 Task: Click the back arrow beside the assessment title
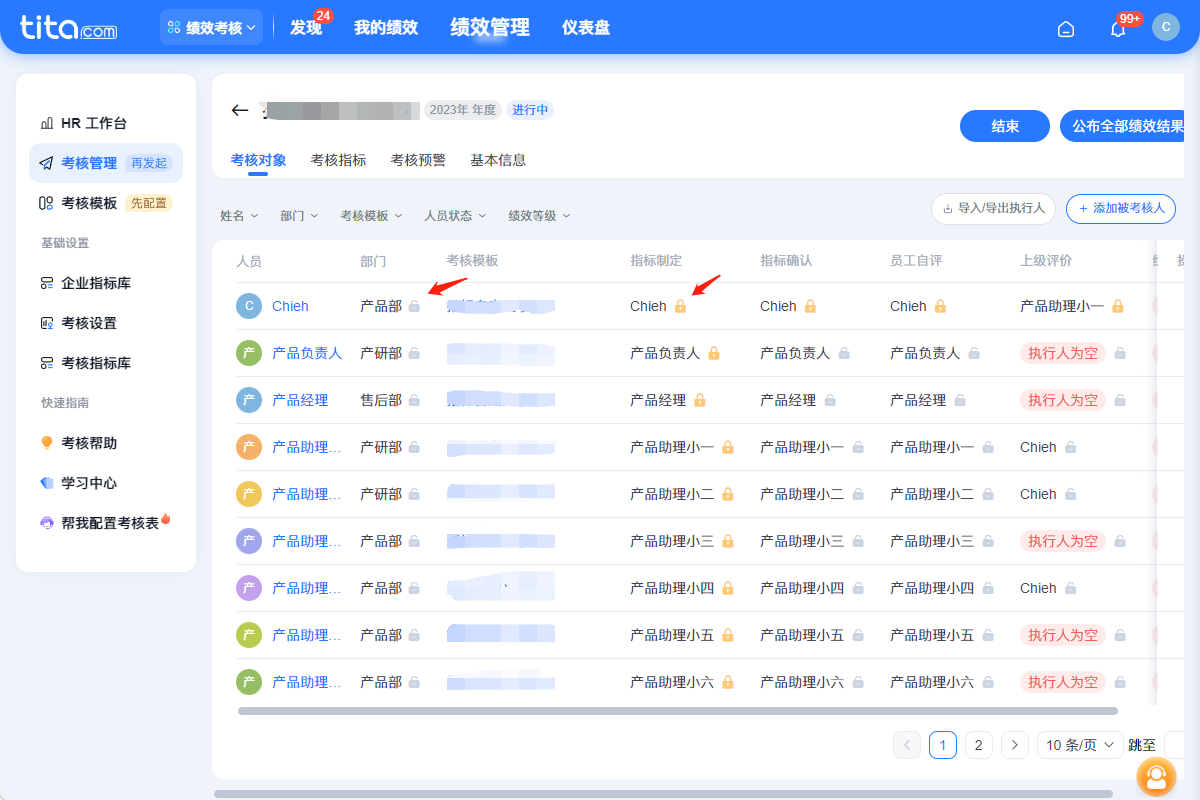239,111
